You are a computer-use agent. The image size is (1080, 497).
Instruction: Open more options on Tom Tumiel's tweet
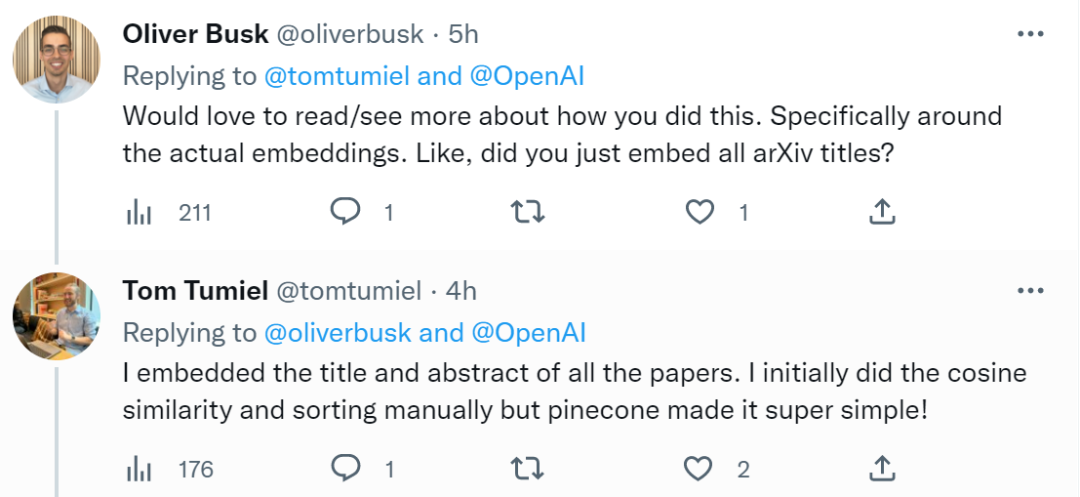point(1029,291)
